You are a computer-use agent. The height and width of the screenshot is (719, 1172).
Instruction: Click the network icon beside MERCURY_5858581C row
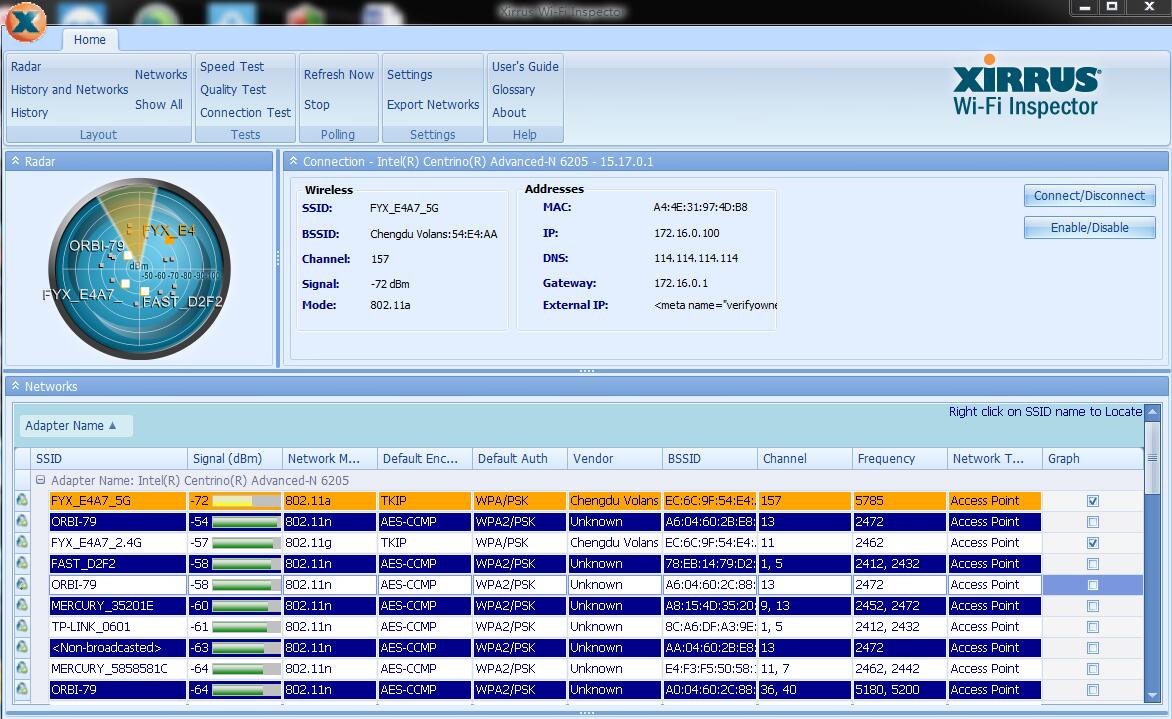click(22, 669)
